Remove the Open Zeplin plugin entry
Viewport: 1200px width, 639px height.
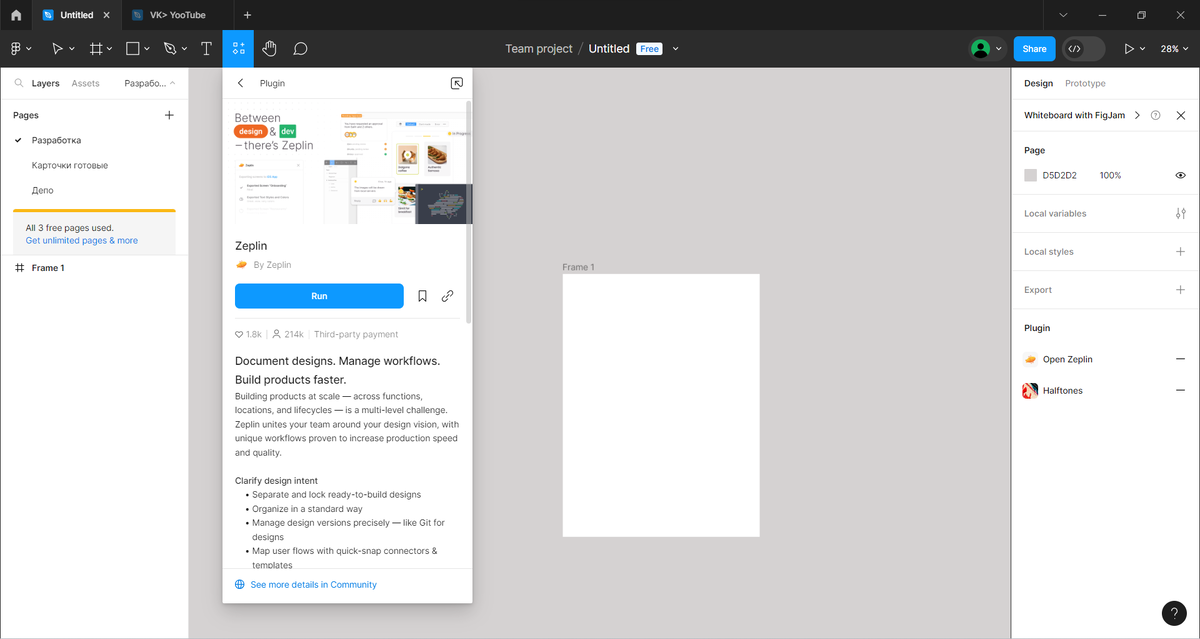1181,359
